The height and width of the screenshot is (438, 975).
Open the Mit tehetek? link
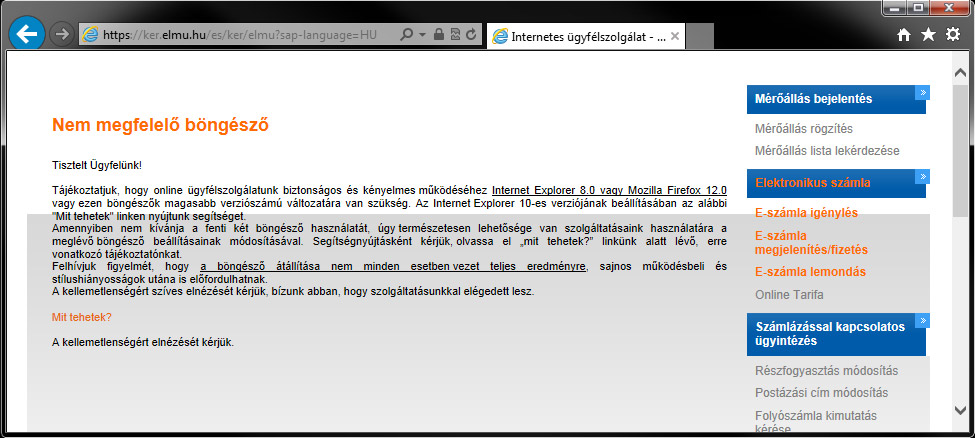pyautogui.click(x=82, y=317)
